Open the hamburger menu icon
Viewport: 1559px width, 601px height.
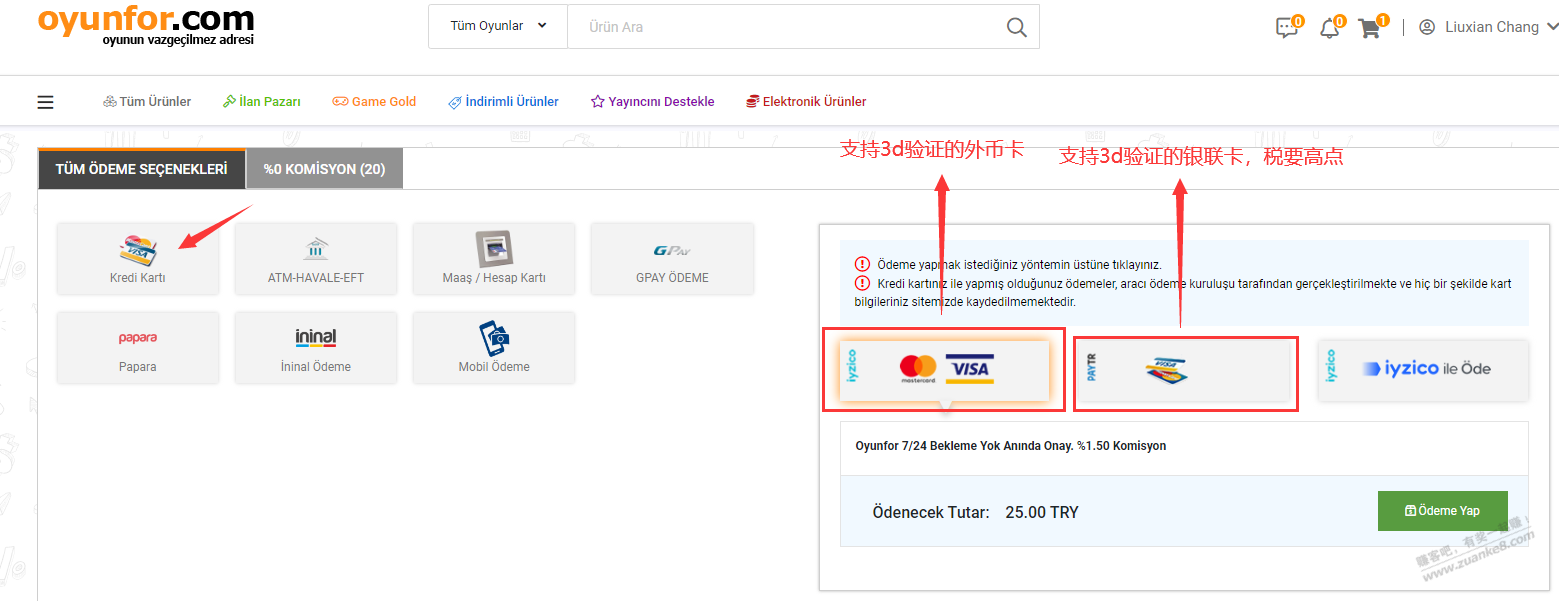pos(45,102)
